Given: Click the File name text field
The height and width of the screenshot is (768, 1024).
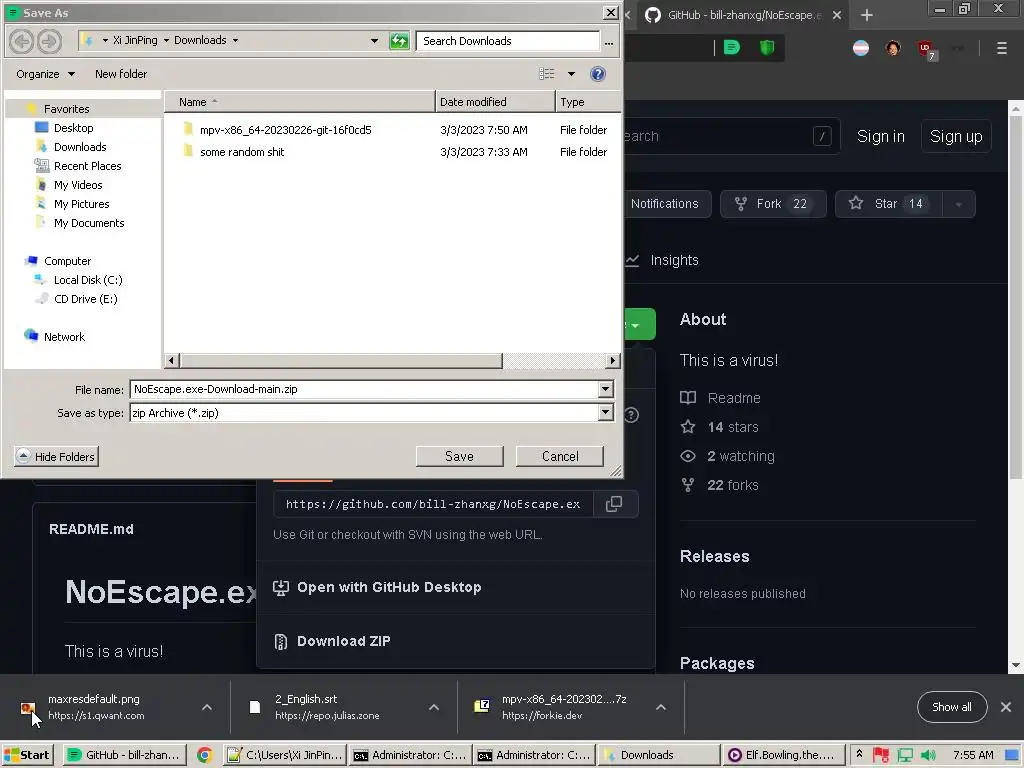Looking at the screenshot, I should point(364,389).
